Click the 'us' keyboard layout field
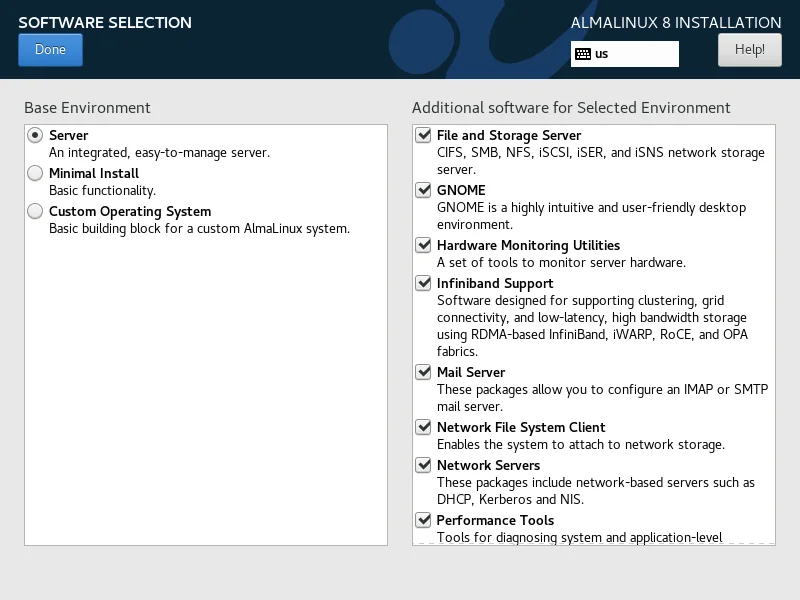800x600 pixels. point(624,54)
